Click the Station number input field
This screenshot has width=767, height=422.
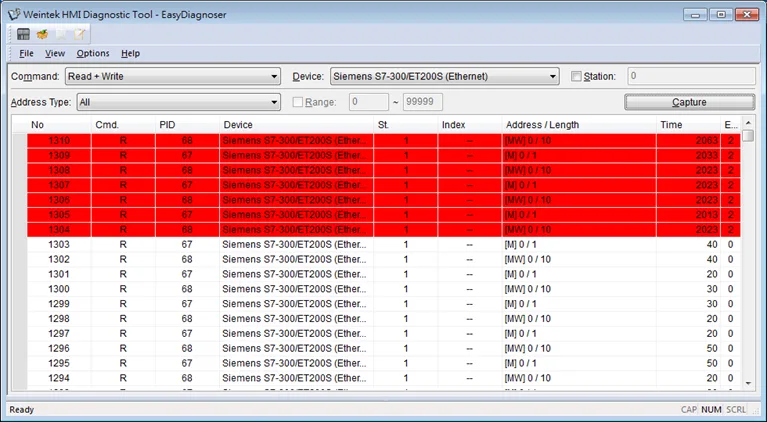pyautogui.click(x=691, y=76)
